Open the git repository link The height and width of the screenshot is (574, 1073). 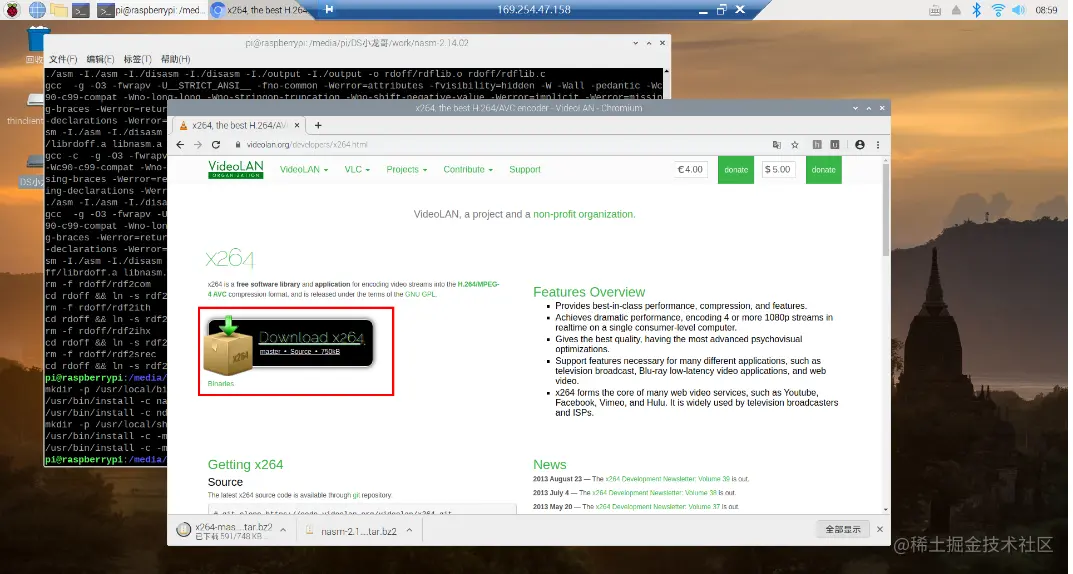(356, 495)
